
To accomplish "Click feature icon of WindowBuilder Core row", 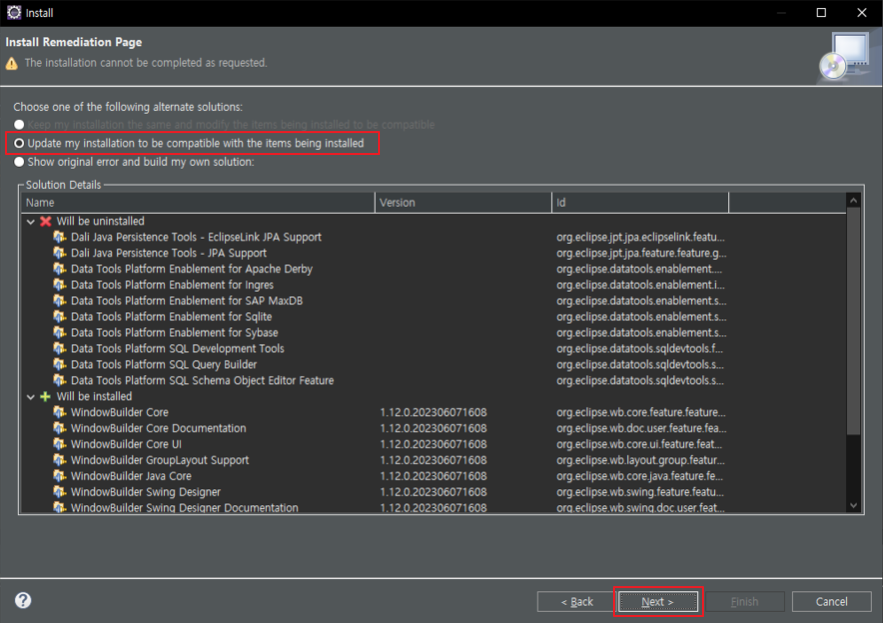I will 60,412.
